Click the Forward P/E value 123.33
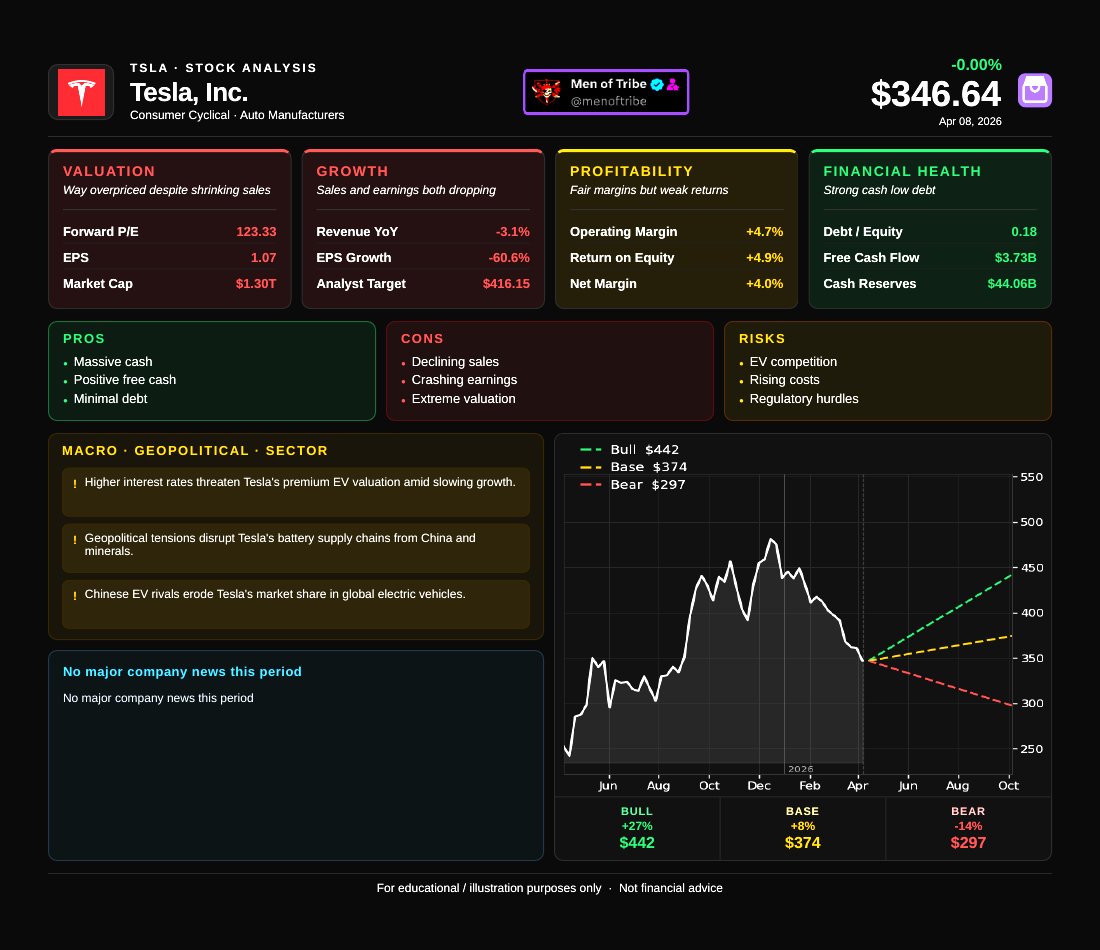This screenshot has width=1100, height=950. click(256, 232)
